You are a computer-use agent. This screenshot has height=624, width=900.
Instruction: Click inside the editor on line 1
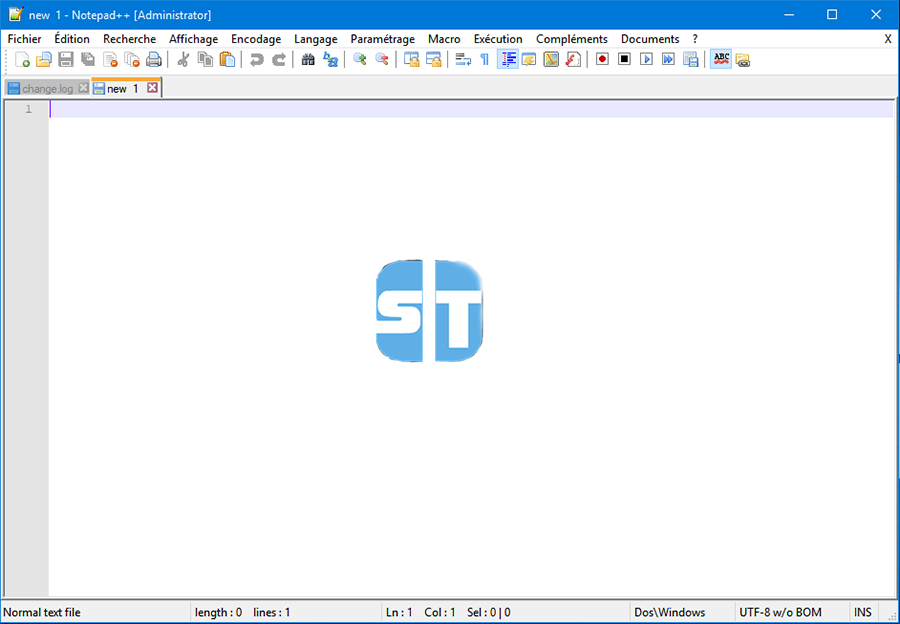471,109
